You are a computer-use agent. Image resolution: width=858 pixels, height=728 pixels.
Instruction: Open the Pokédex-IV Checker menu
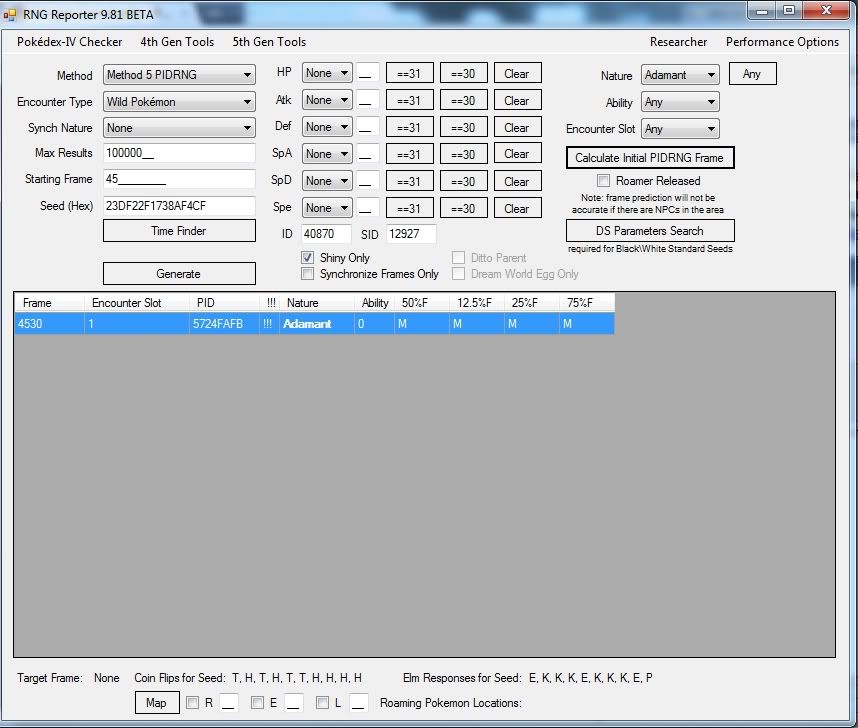point(69,42)
